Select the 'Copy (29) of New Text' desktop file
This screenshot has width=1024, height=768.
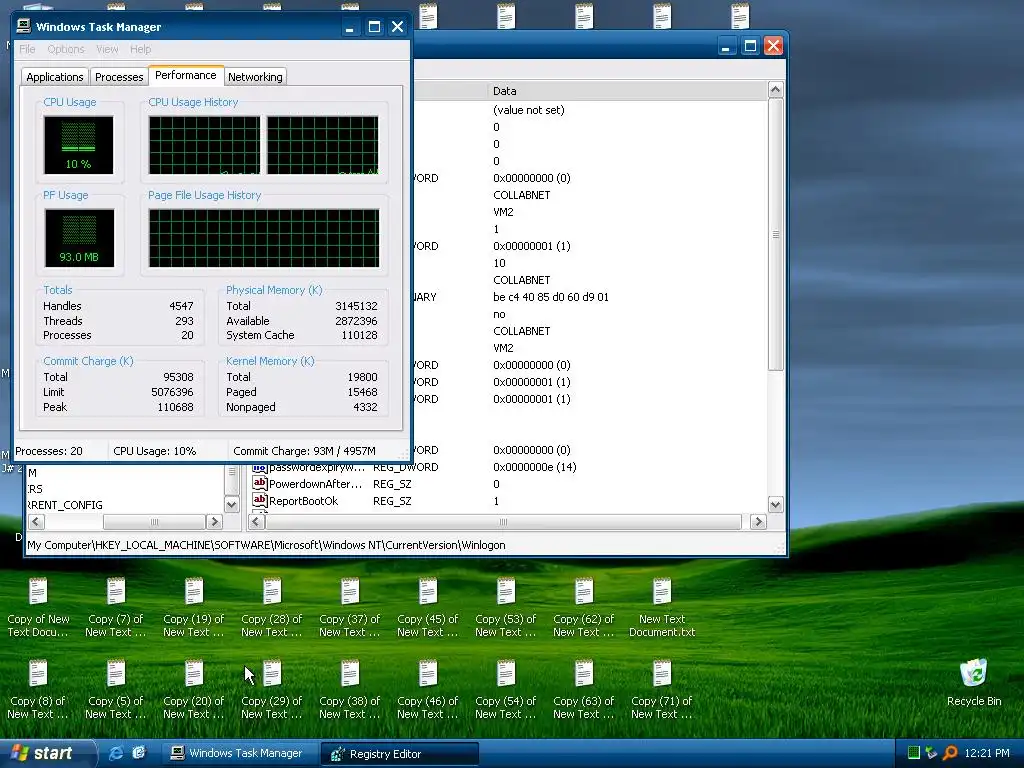coord(272,690)
